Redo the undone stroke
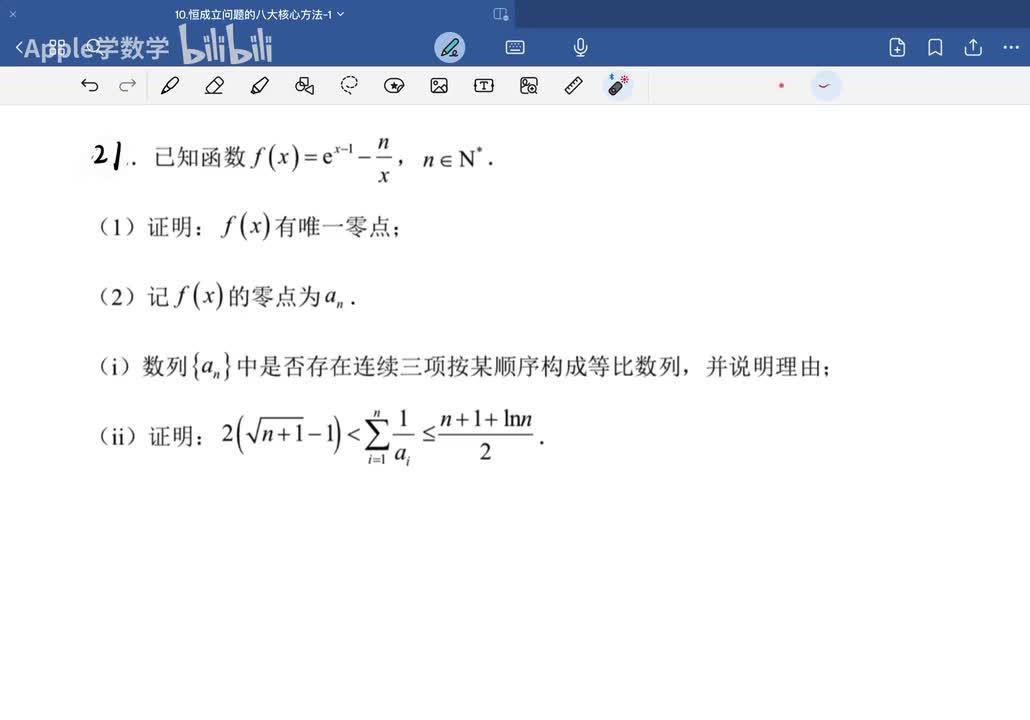The height and width of the screenshot is (720, 1030). pos(127,85)
